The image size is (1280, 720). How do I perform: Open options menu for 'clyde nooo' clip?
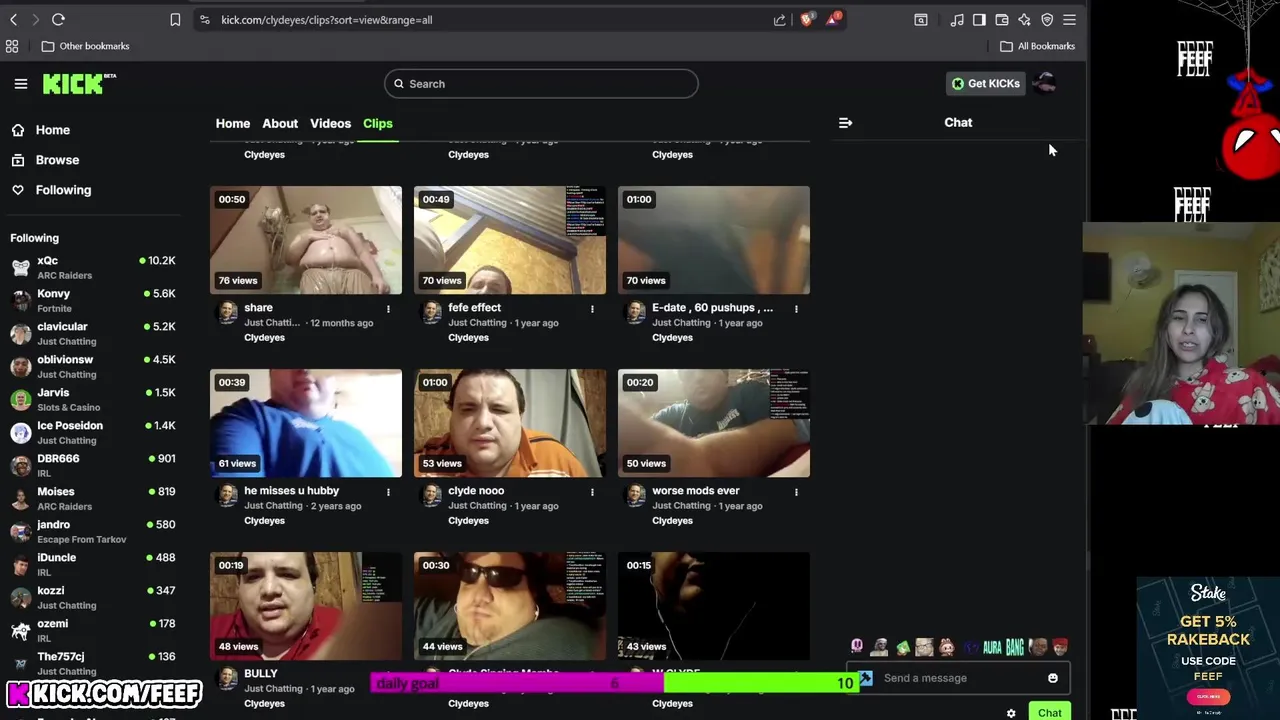click(x=592, y=492)
